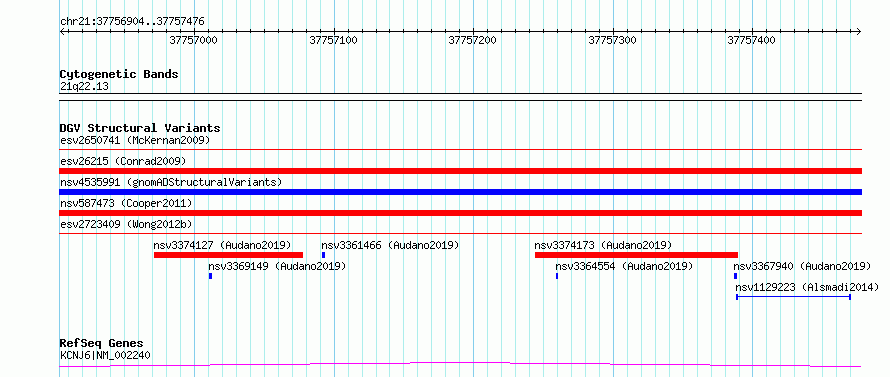
Task: Click the 37757200 ruler position label
Action: click(x=473, y=40)
